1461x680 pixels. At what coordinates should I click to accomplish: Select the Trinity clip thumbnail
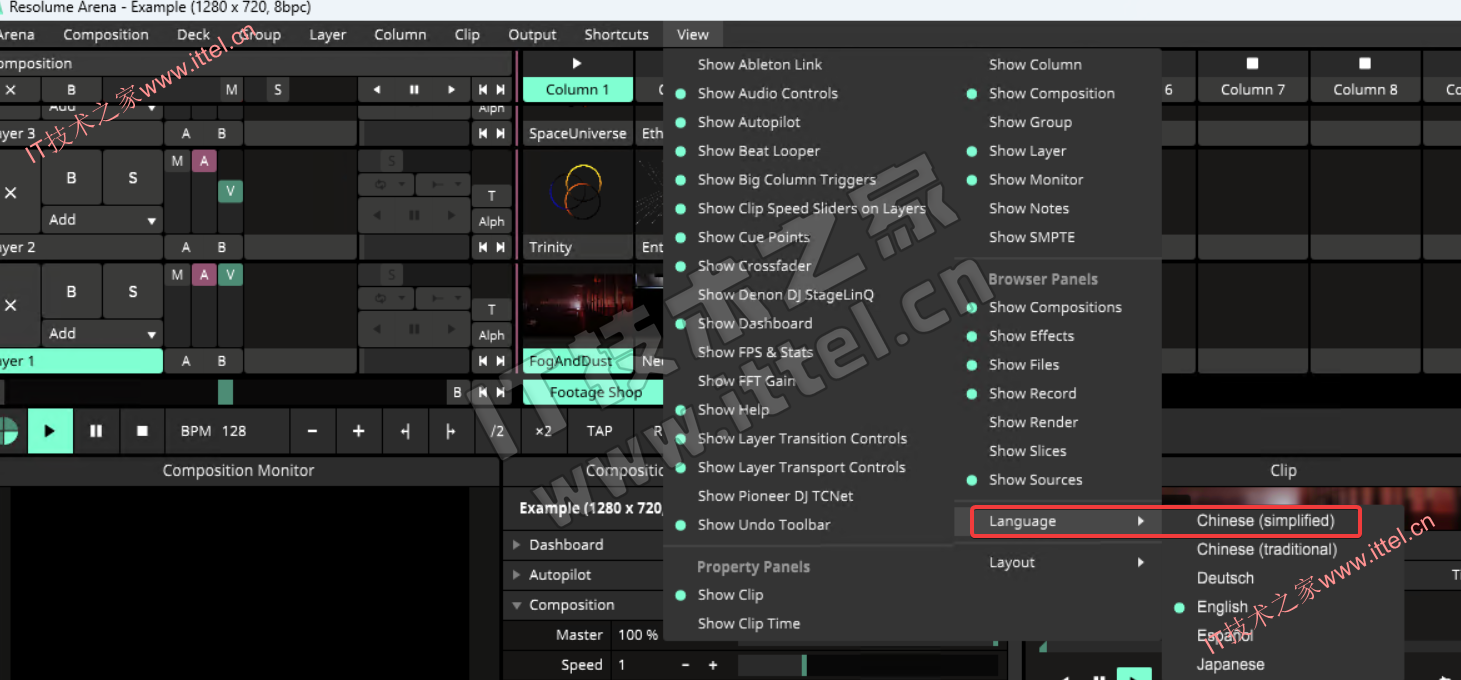point(577,193)
